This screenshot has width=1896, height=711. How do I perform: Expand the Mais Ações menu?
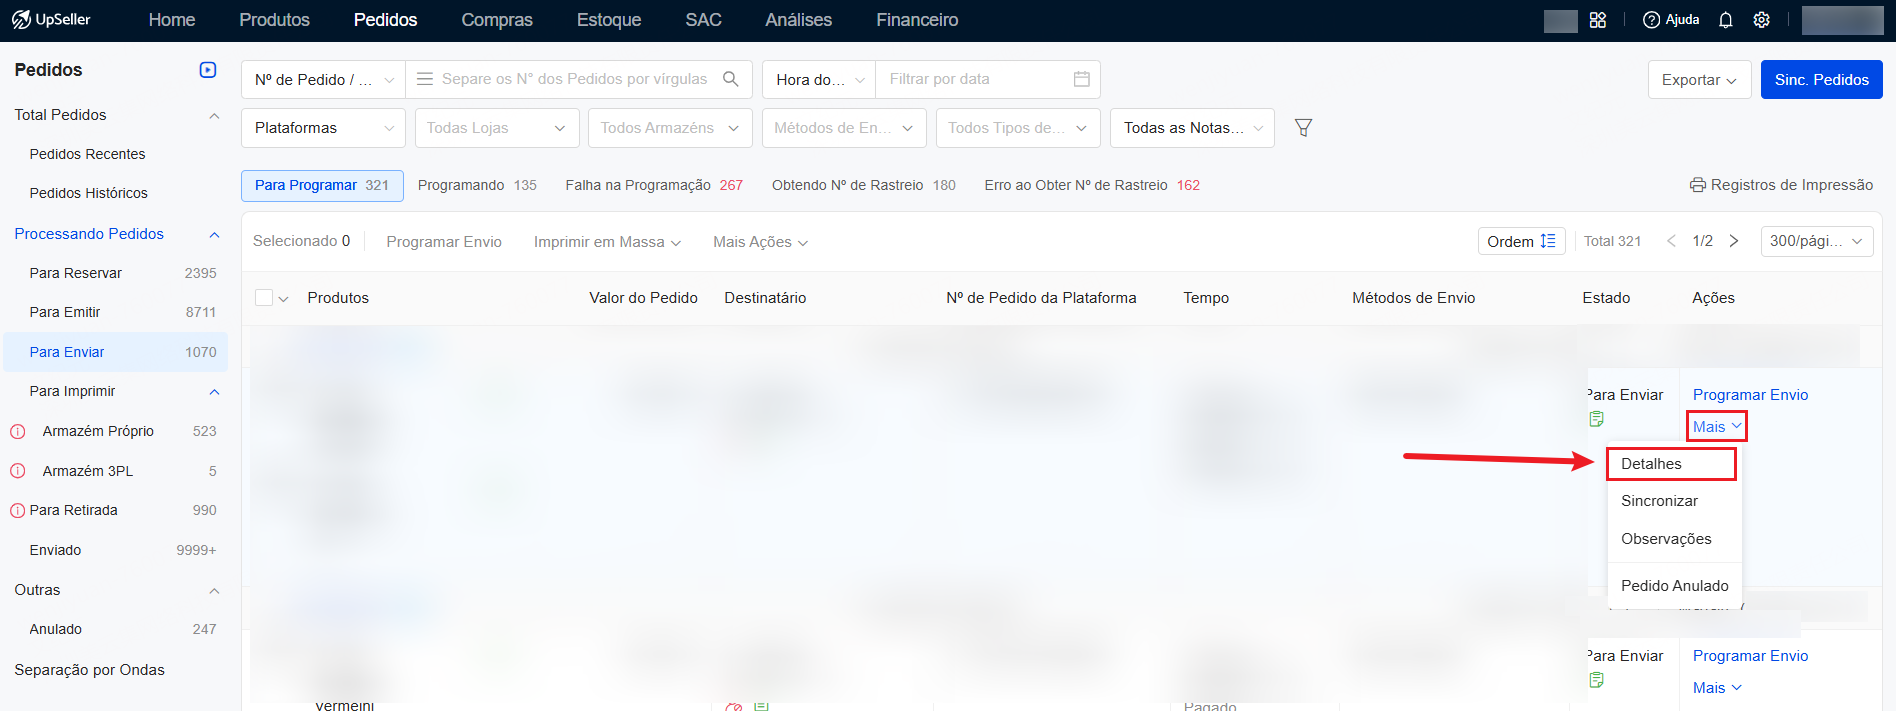[x=760, y=242]
